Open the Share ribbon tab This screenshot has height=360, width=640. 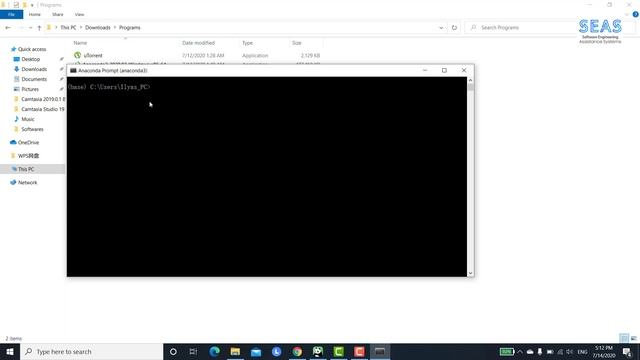click(58, 14)
